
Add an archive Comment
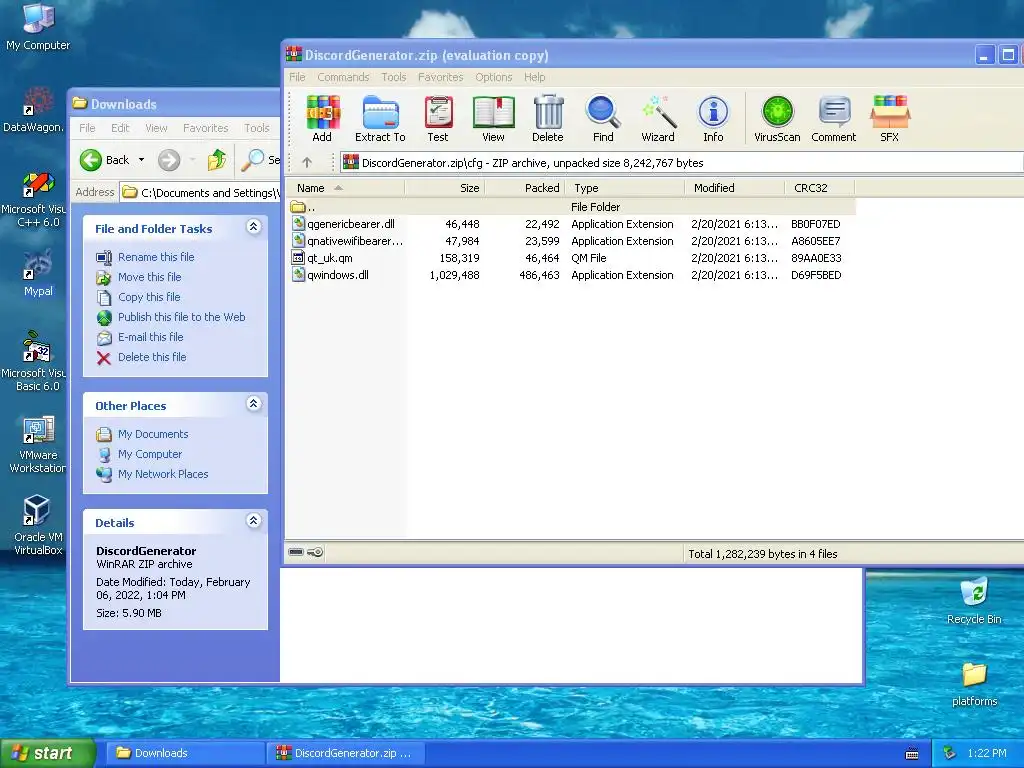point(834,119)
